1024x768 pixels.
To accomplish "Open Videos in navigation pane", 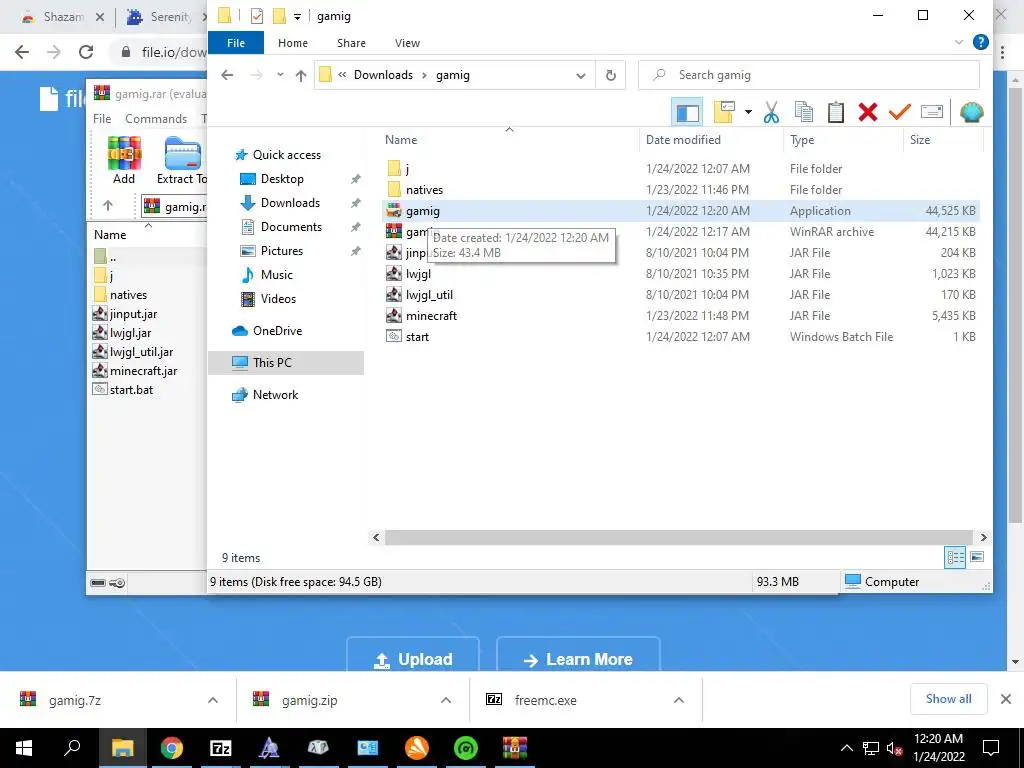I will pyautogui.click(x=278, y=299).
